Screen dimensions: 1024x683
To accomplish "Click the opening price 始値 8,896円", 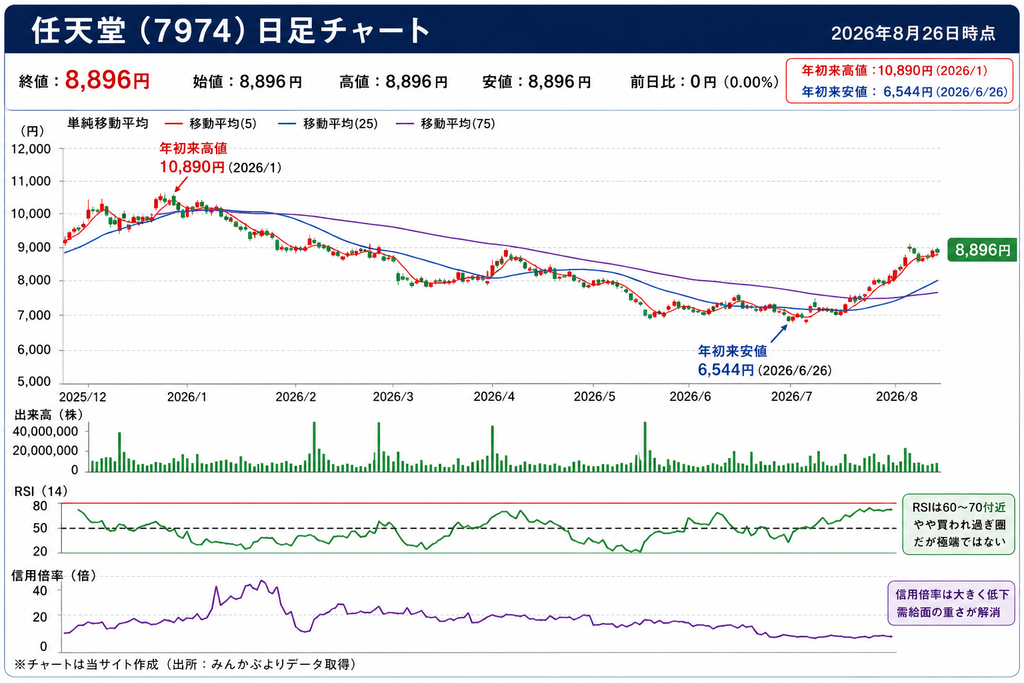I will click(x=247, y=82).
